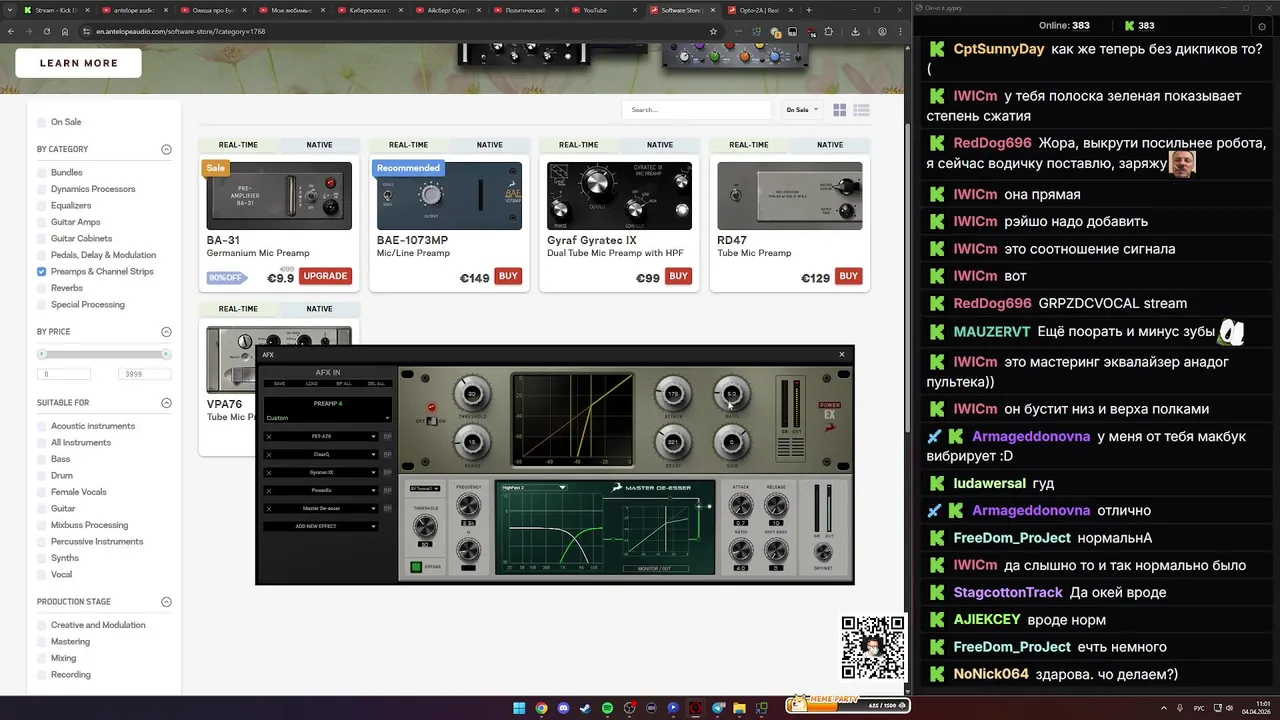Adjust the PowerEx Range knob
Image resolution: width=1280 pixels, height=720 pixels.
pos(472,442)
